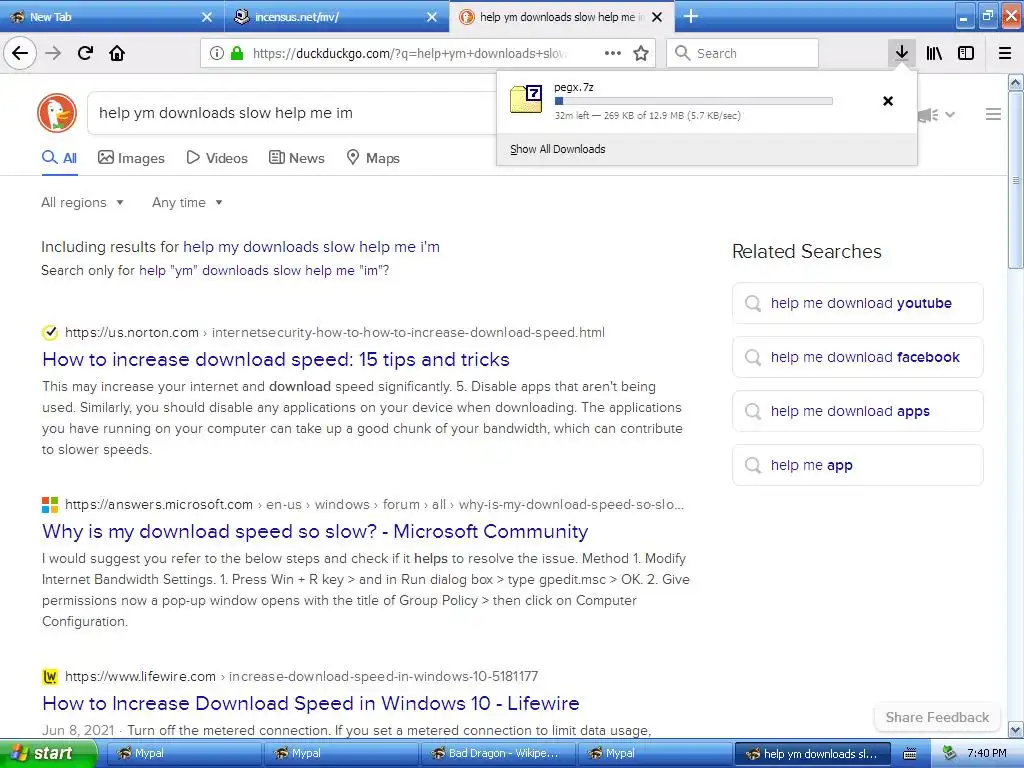
Task: Go back to the previous page
Action: point(20,54)
